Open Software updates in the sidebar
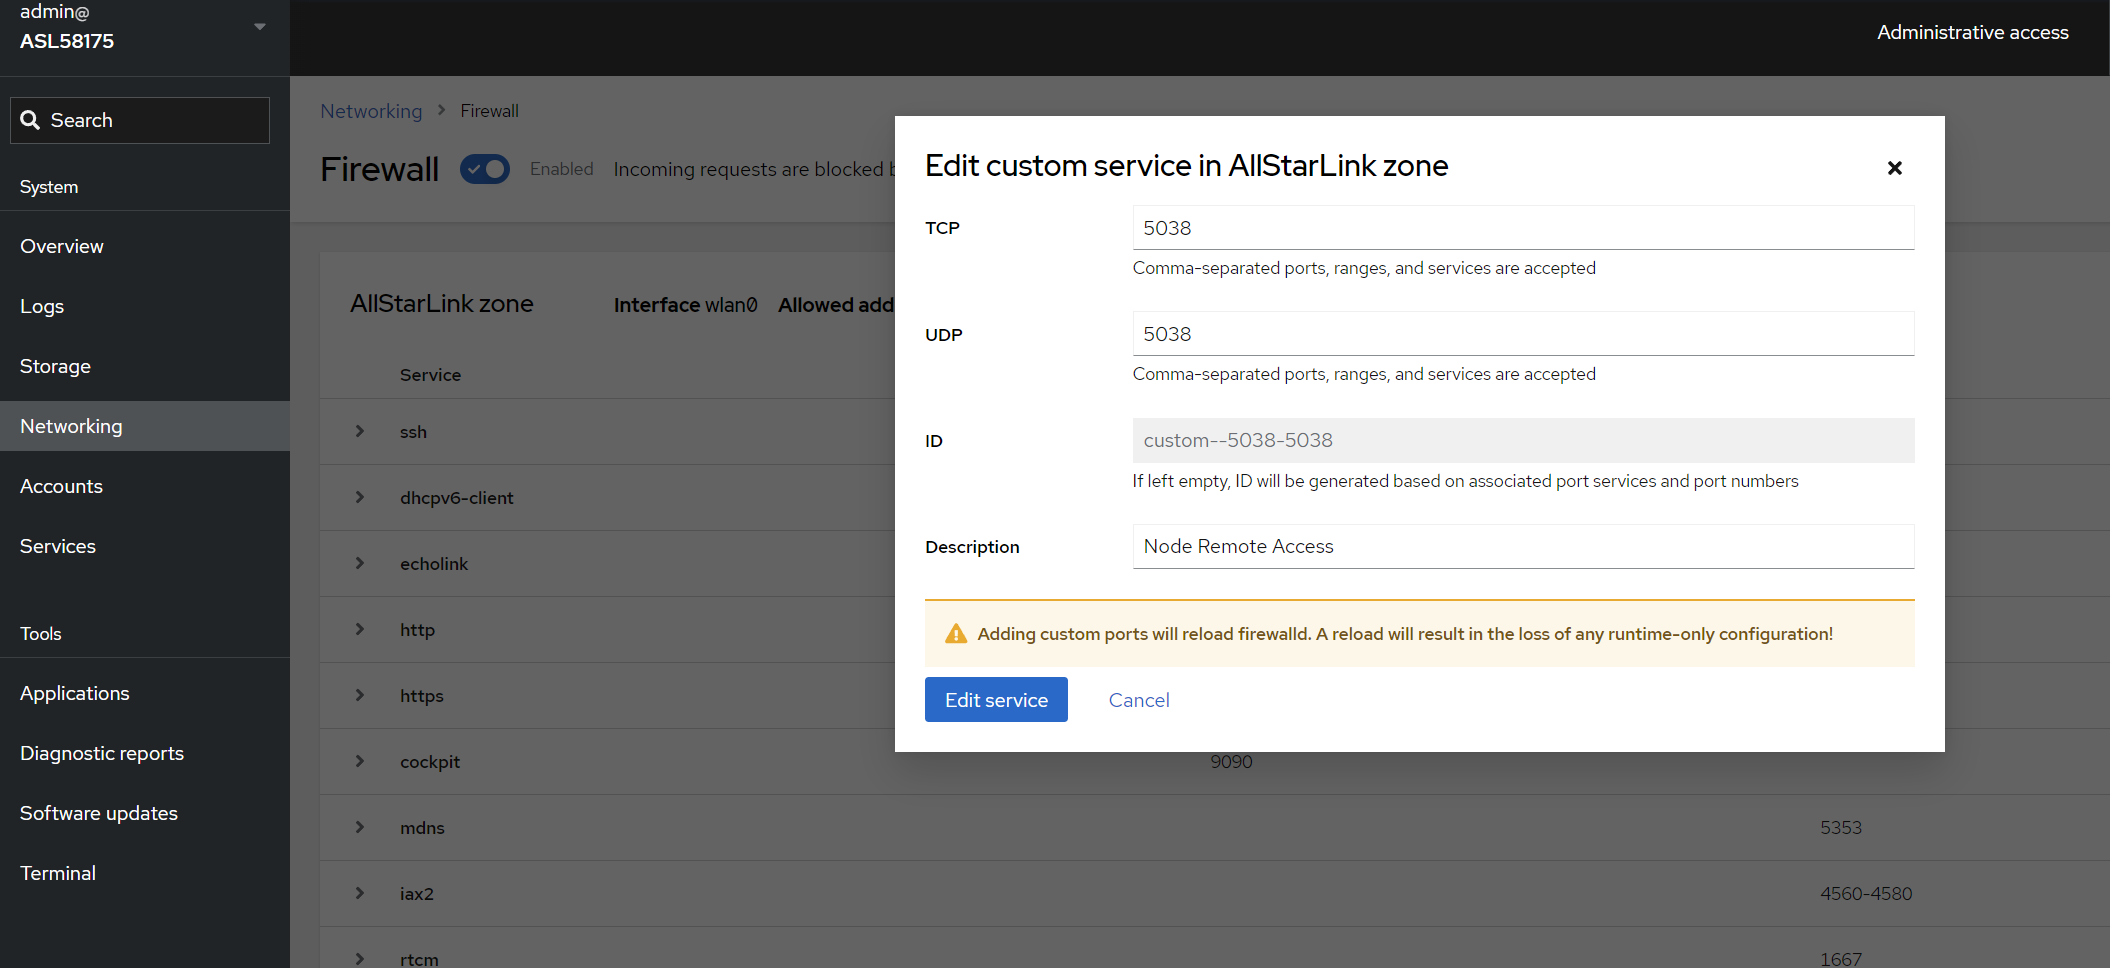The height and width of the screenshot is (968, 2110). [145, 813]
